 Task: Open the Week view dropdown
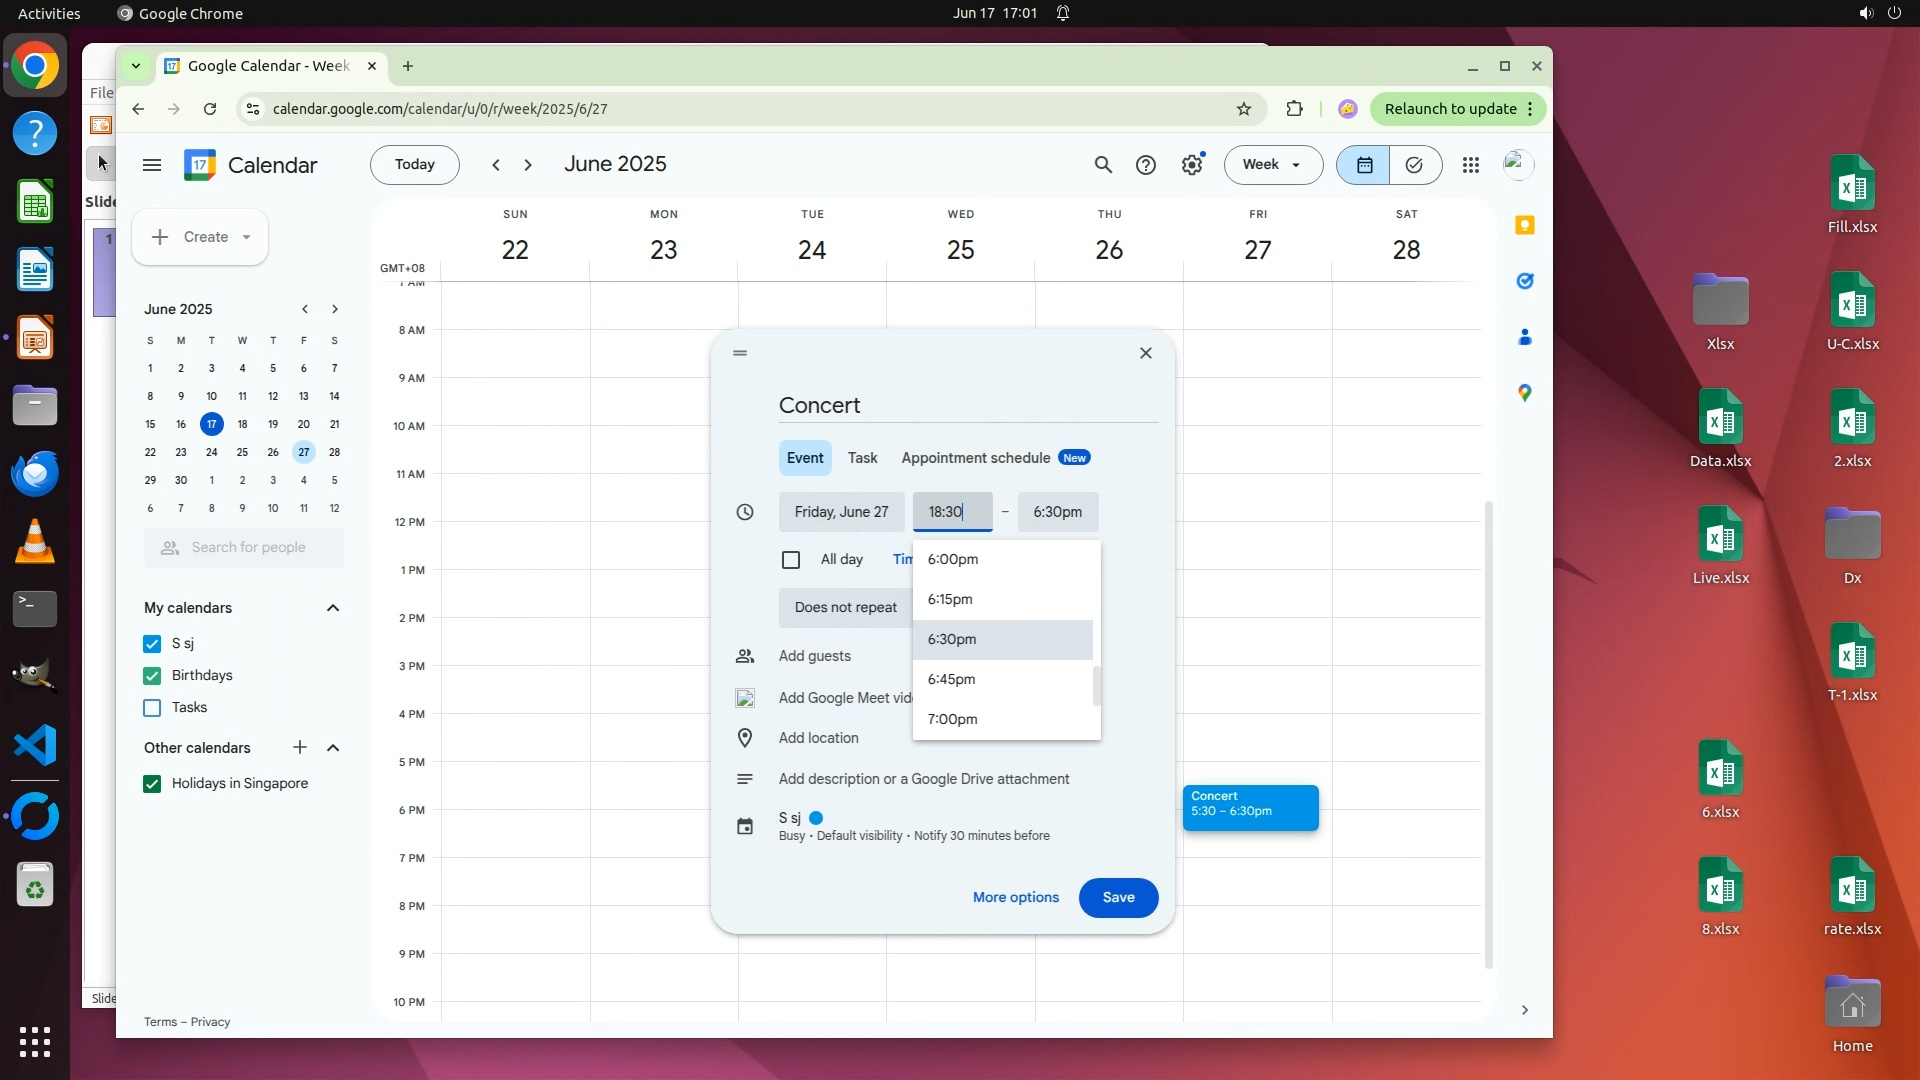tap(1272, 165)
